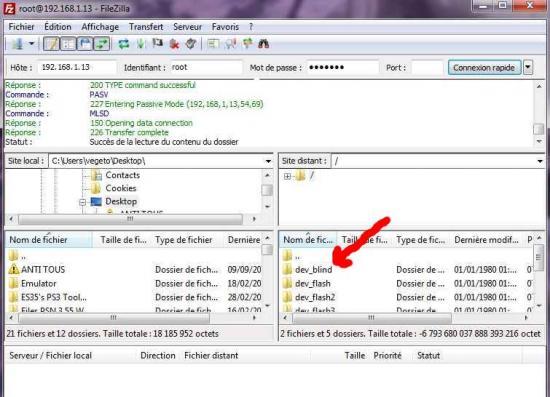The width and height of the screenshot is (550, 397).
Task: Sort remote files by Dernière modif... column
Action: pos(486,240)
